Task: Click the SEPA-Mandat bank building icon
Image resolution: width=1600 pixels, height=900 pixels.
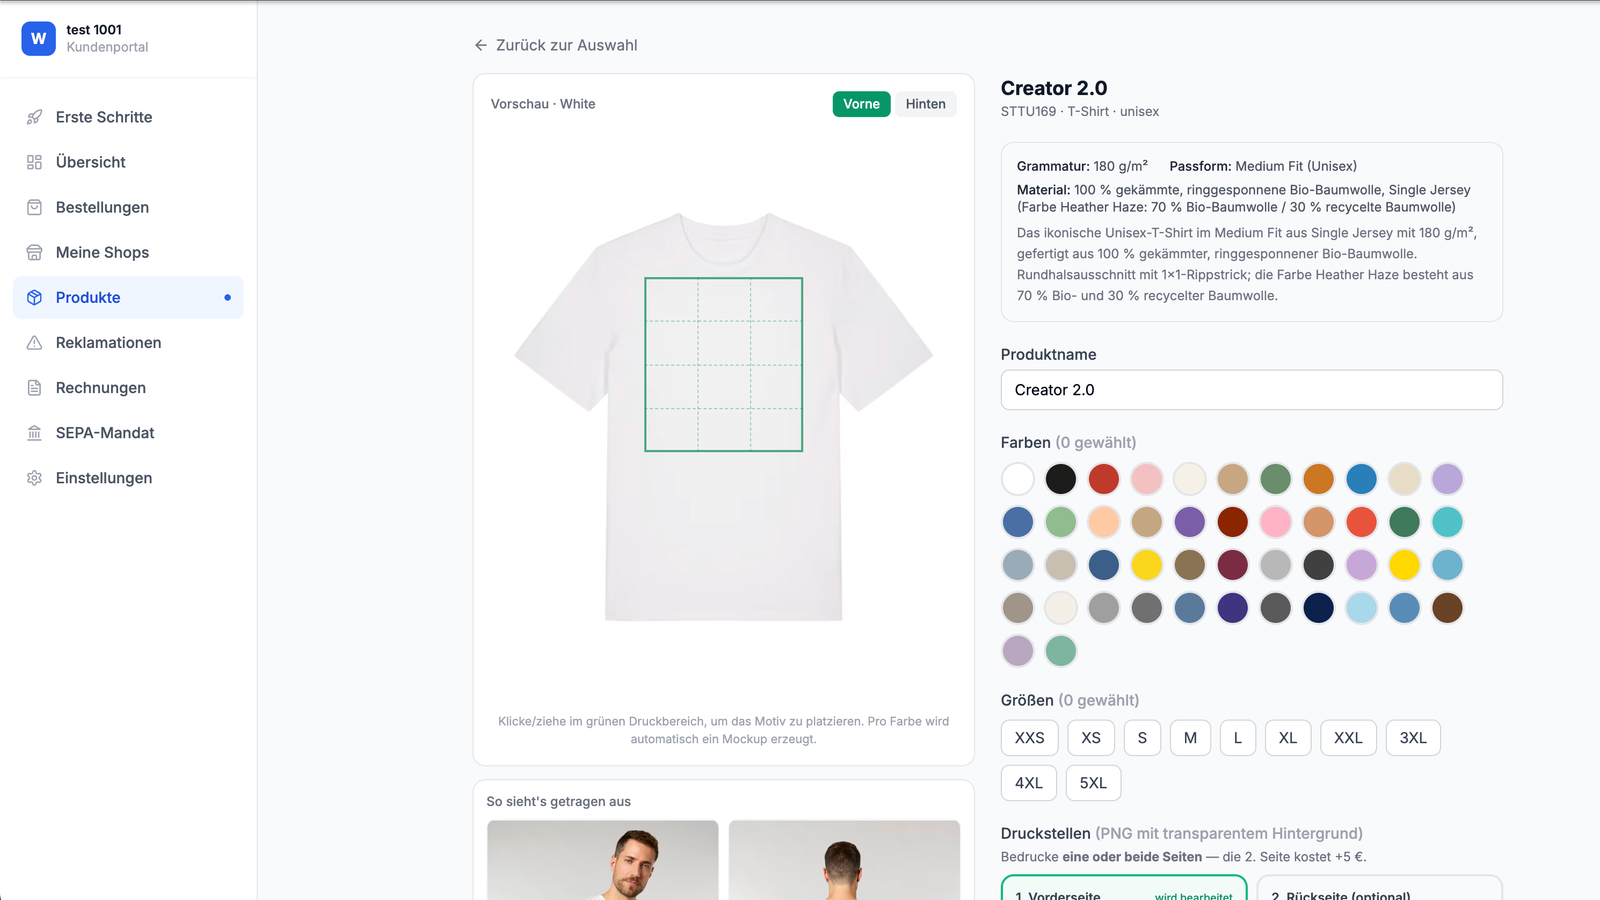Action: (x=34, y=433)
